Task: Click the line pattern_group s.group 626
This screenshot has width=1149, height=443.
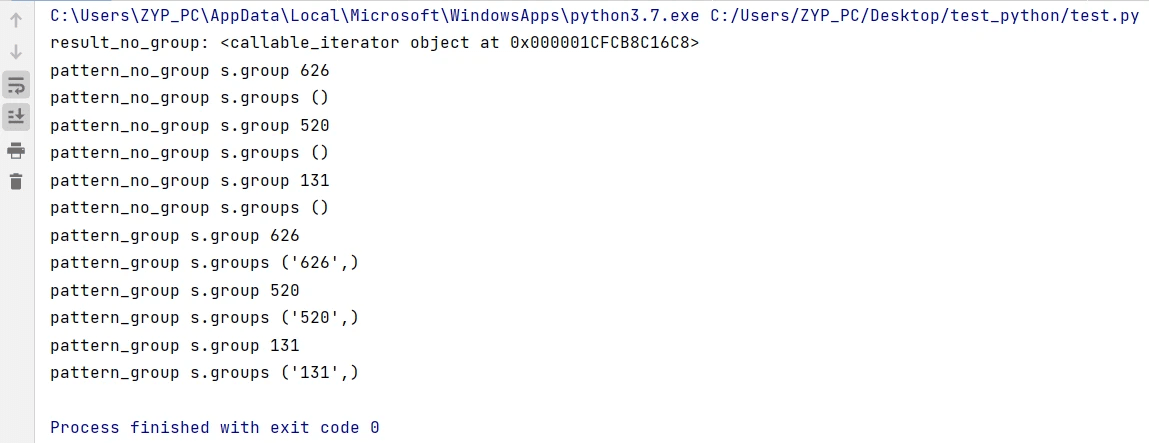Action: click(175, 236)
